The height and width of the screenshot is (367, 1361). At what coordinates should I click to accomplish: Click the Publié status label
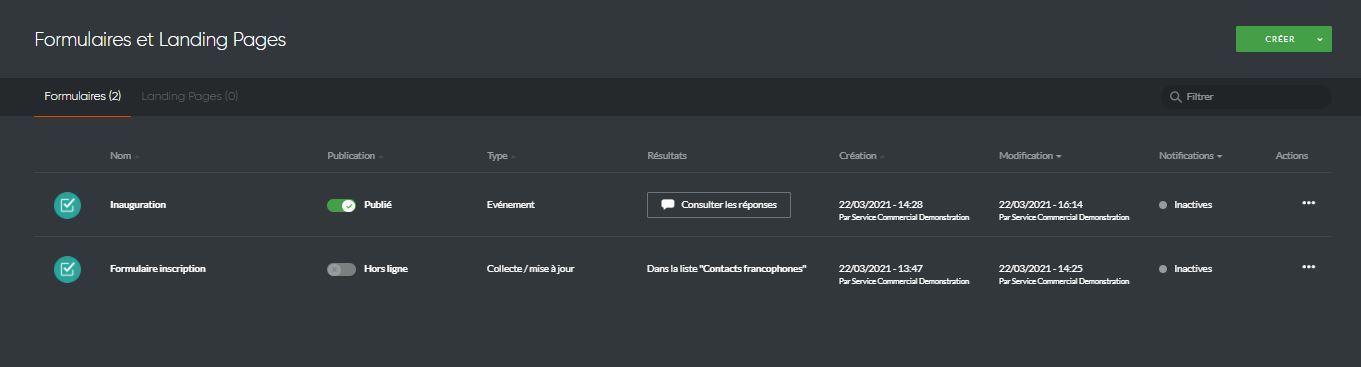tap(378, 205)
